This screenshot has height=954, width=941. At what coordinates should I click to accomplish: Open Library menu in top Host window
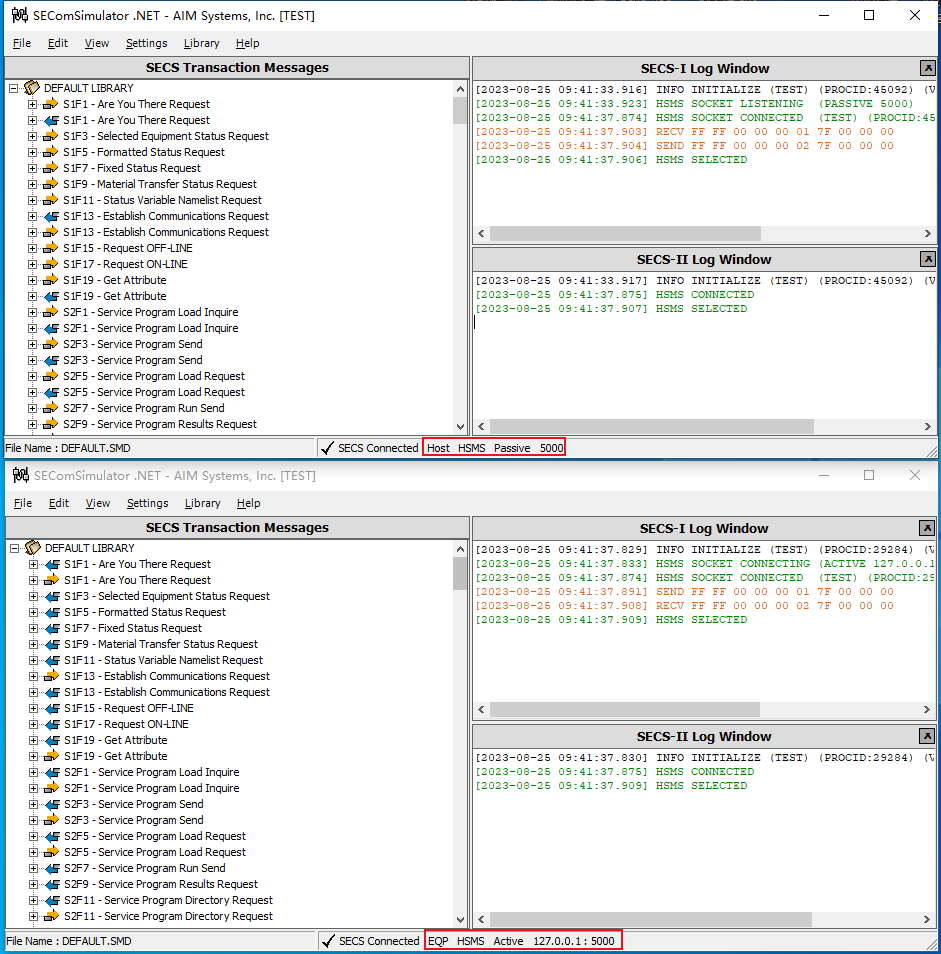tap(201, 43)
